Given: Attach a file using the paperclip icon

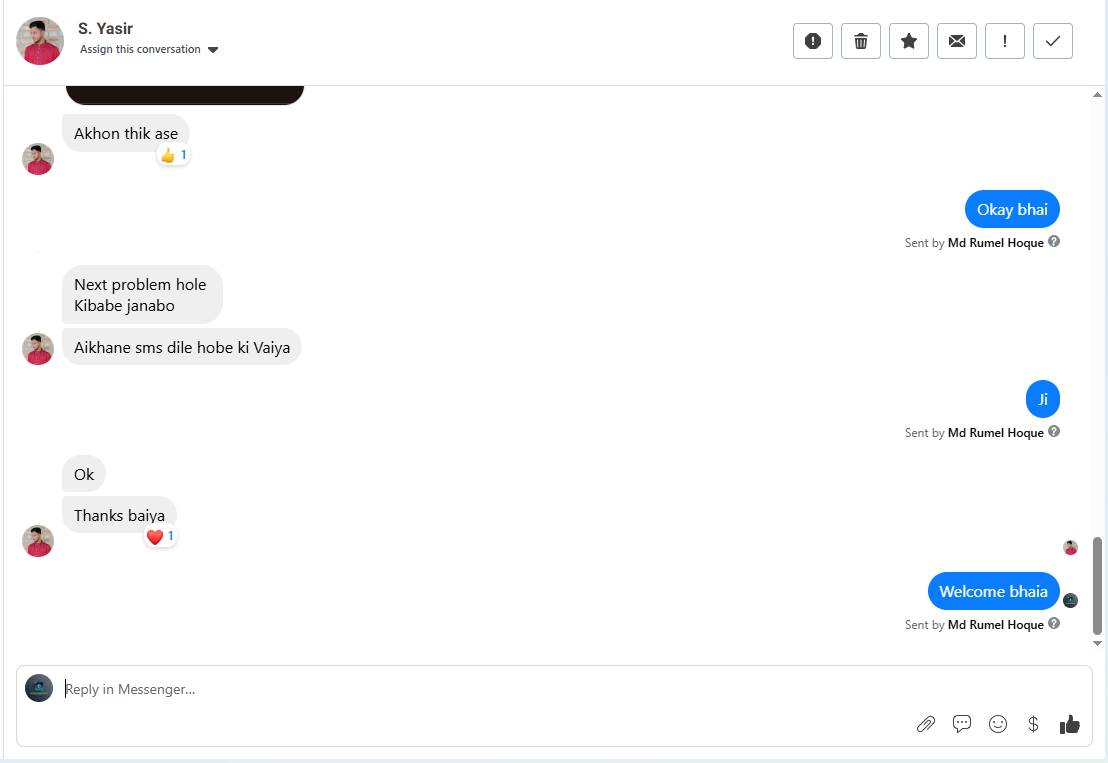Looking at the screenshot, I should point(926,724).
